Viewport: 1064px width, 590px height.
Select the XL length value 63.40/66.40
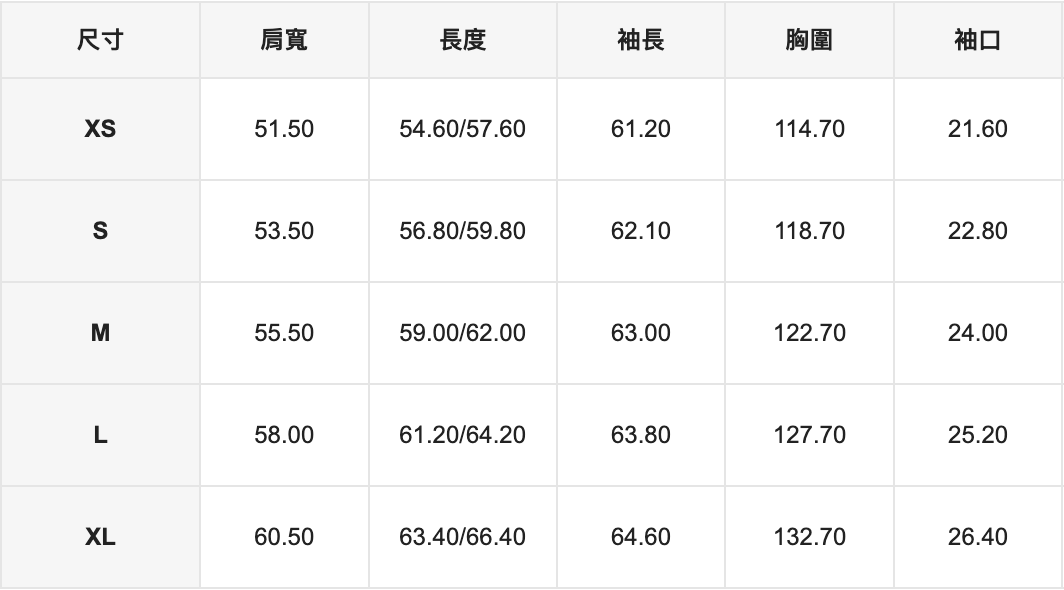[462, 537]
